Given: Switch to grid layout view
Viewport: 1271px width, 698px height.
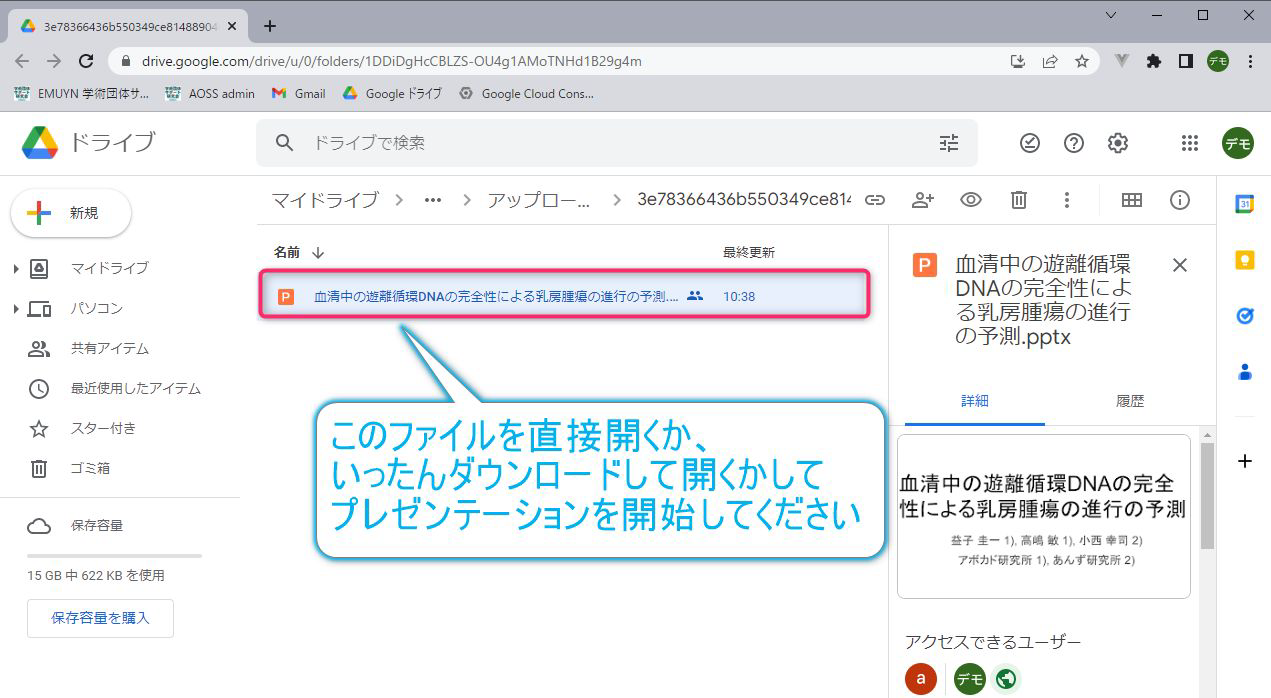Looking at the screenshot, I should pyautogui.click(x=1131, y=200).
